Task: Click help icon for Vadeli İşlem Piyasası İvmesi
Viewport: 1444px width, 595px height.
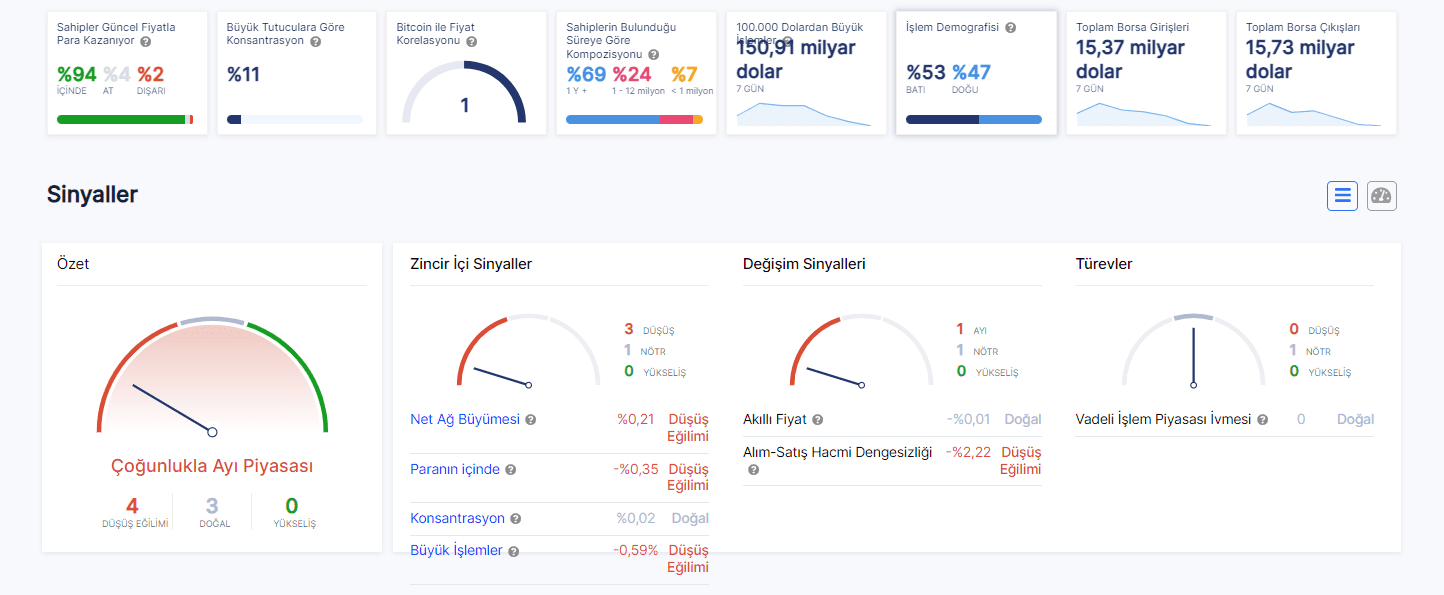Action: coord(1262,420)
